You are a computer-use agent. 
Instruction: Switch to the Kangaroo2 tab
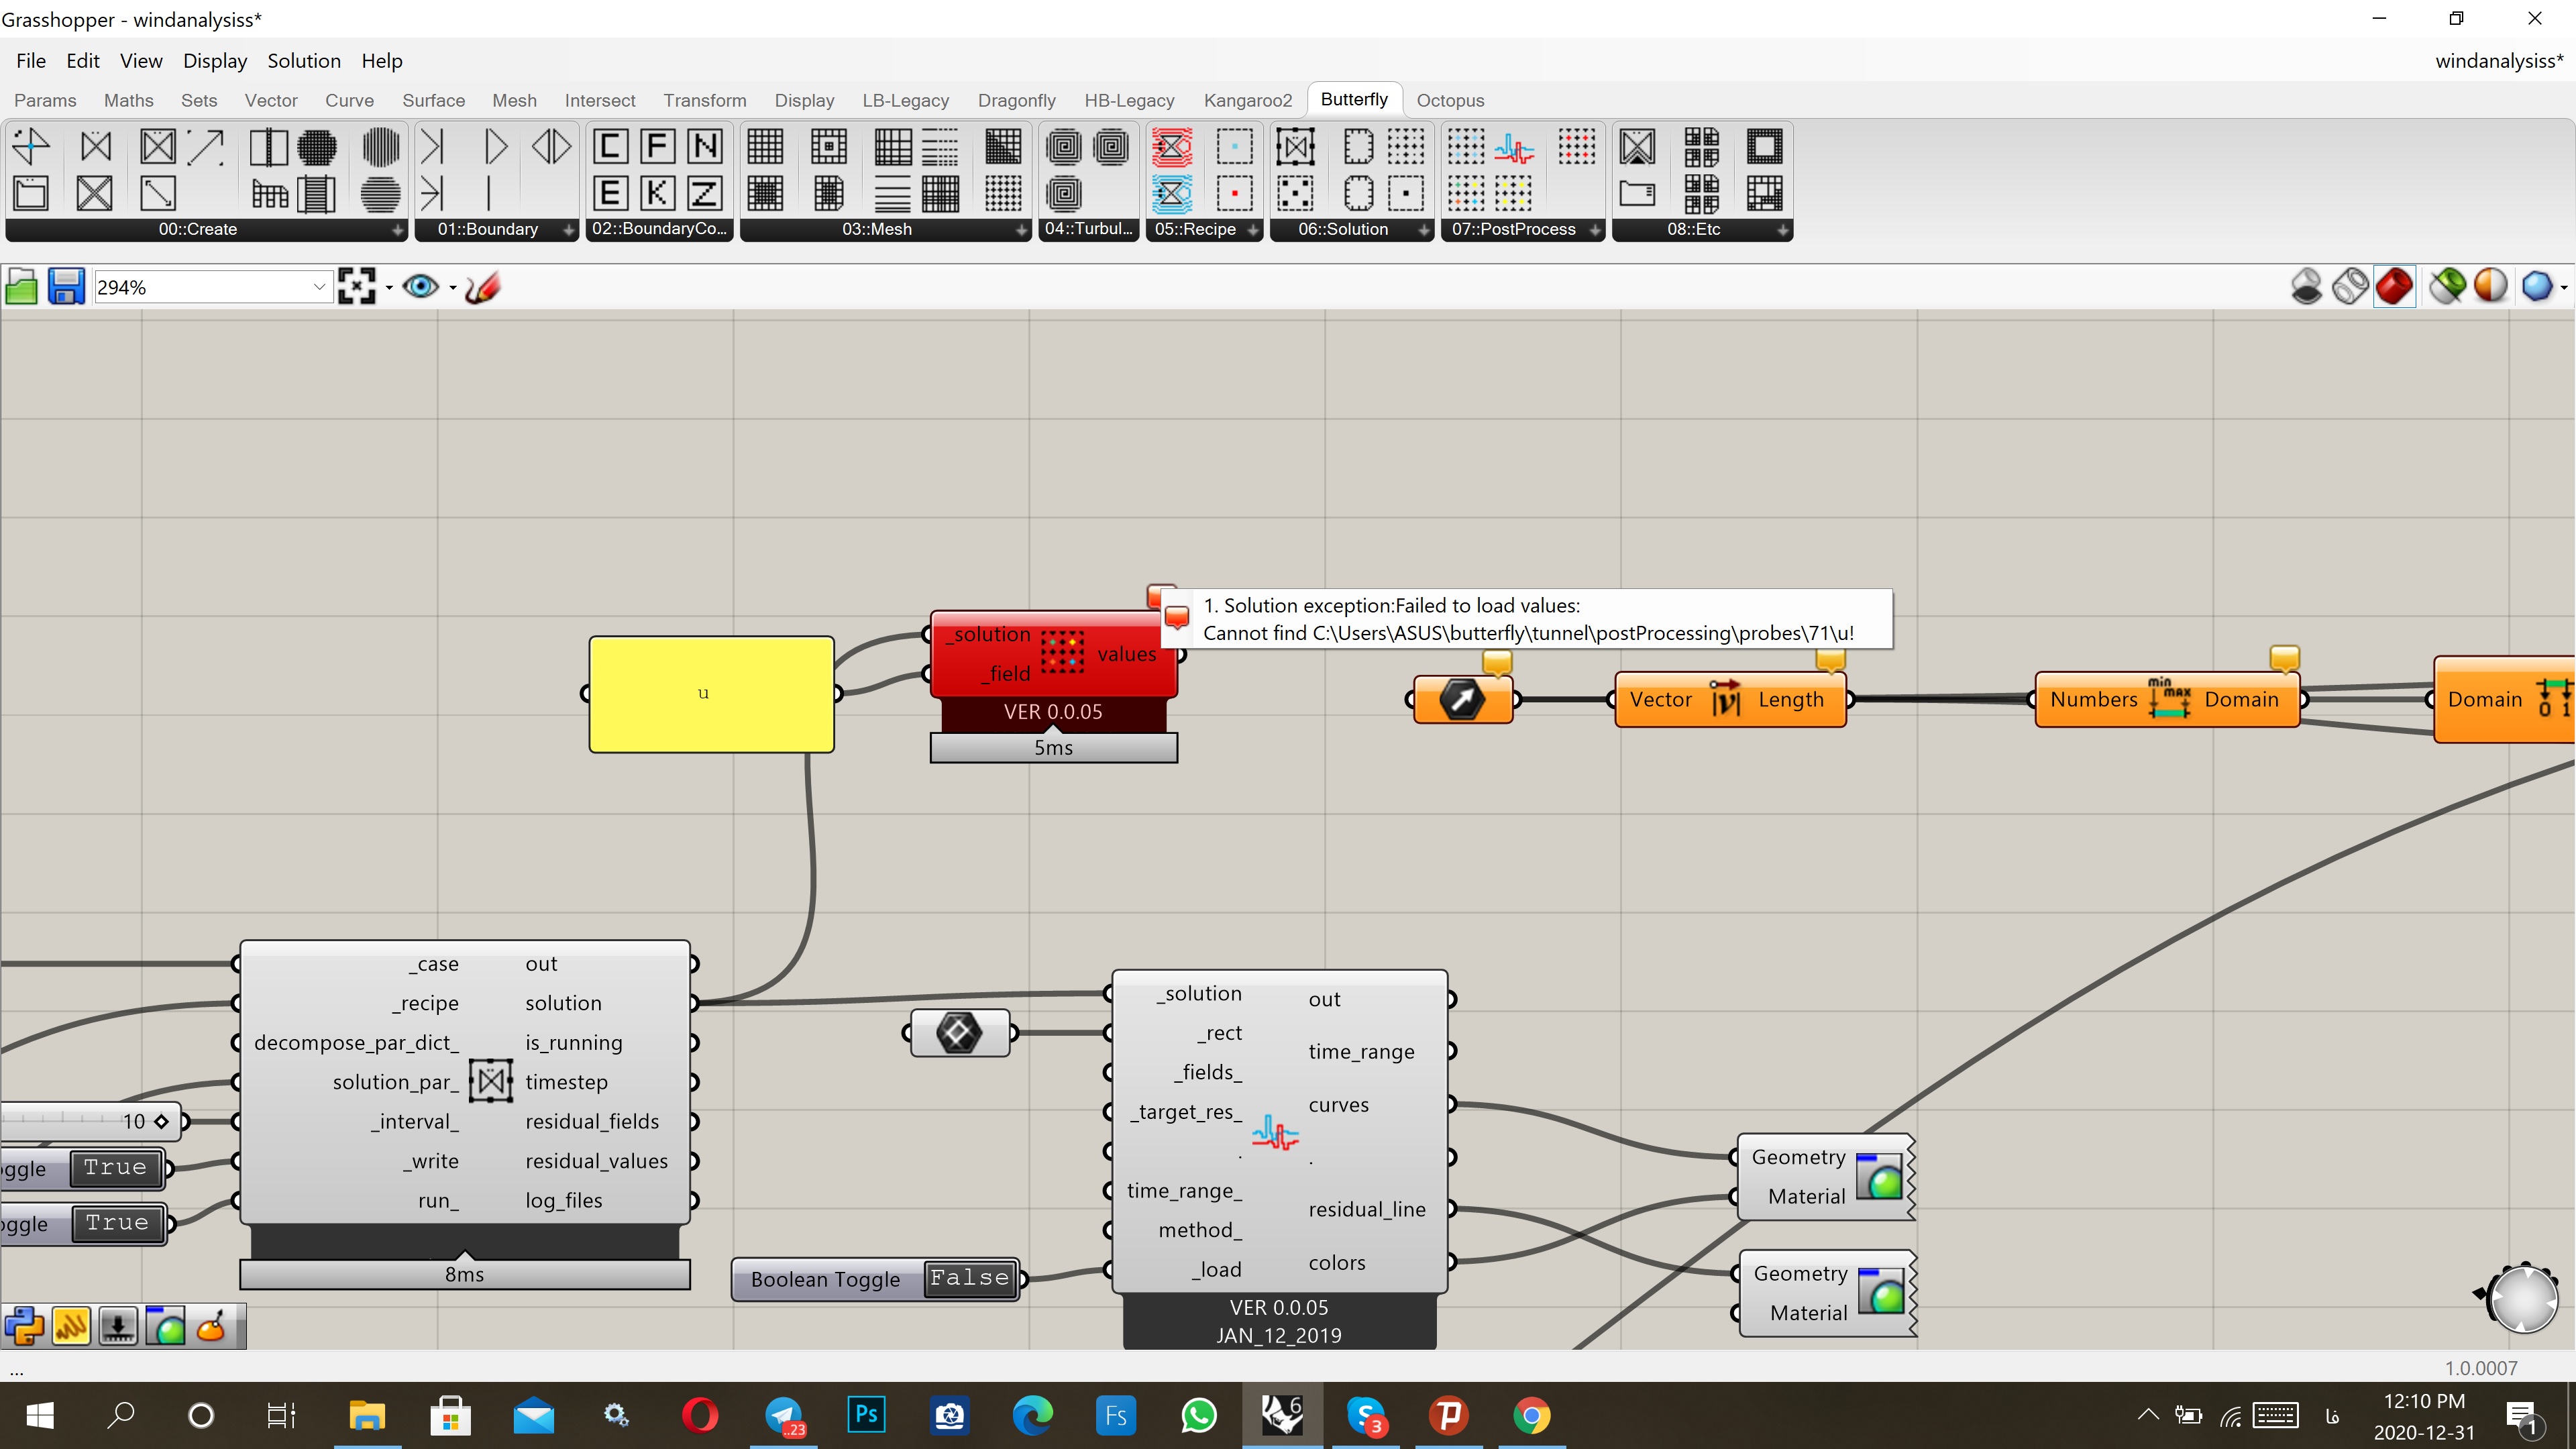(x=1247, y=100)
